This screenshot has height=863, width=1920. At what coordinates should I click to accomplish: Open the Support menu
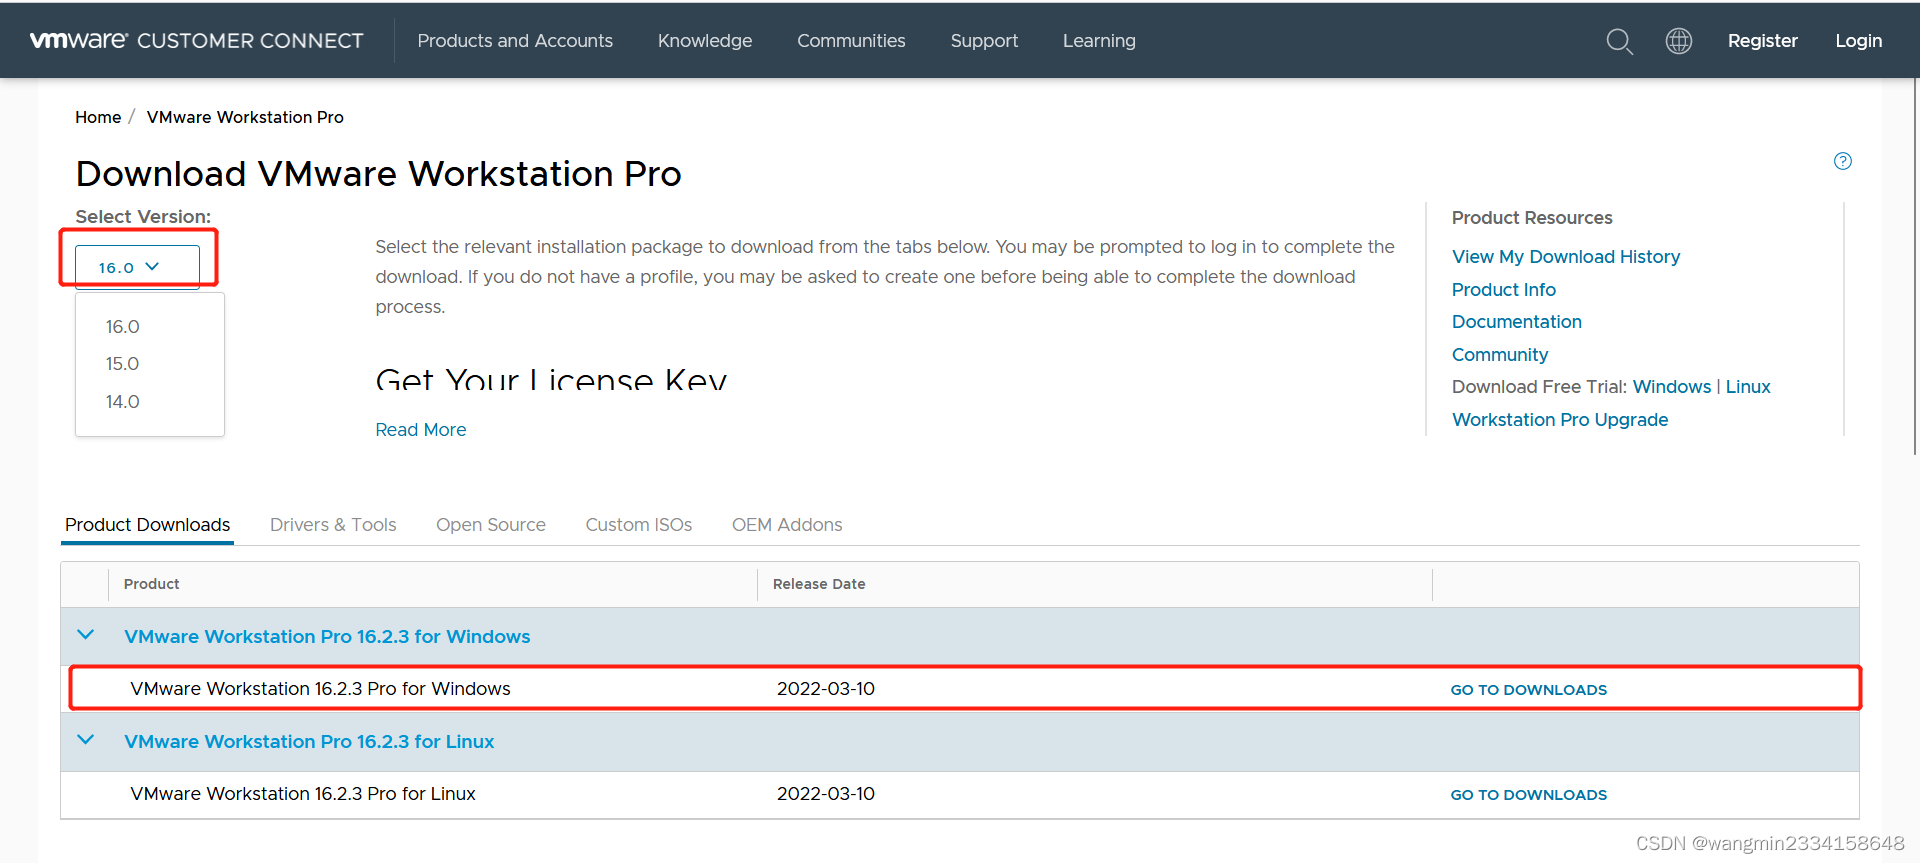[x=984, y=41]
